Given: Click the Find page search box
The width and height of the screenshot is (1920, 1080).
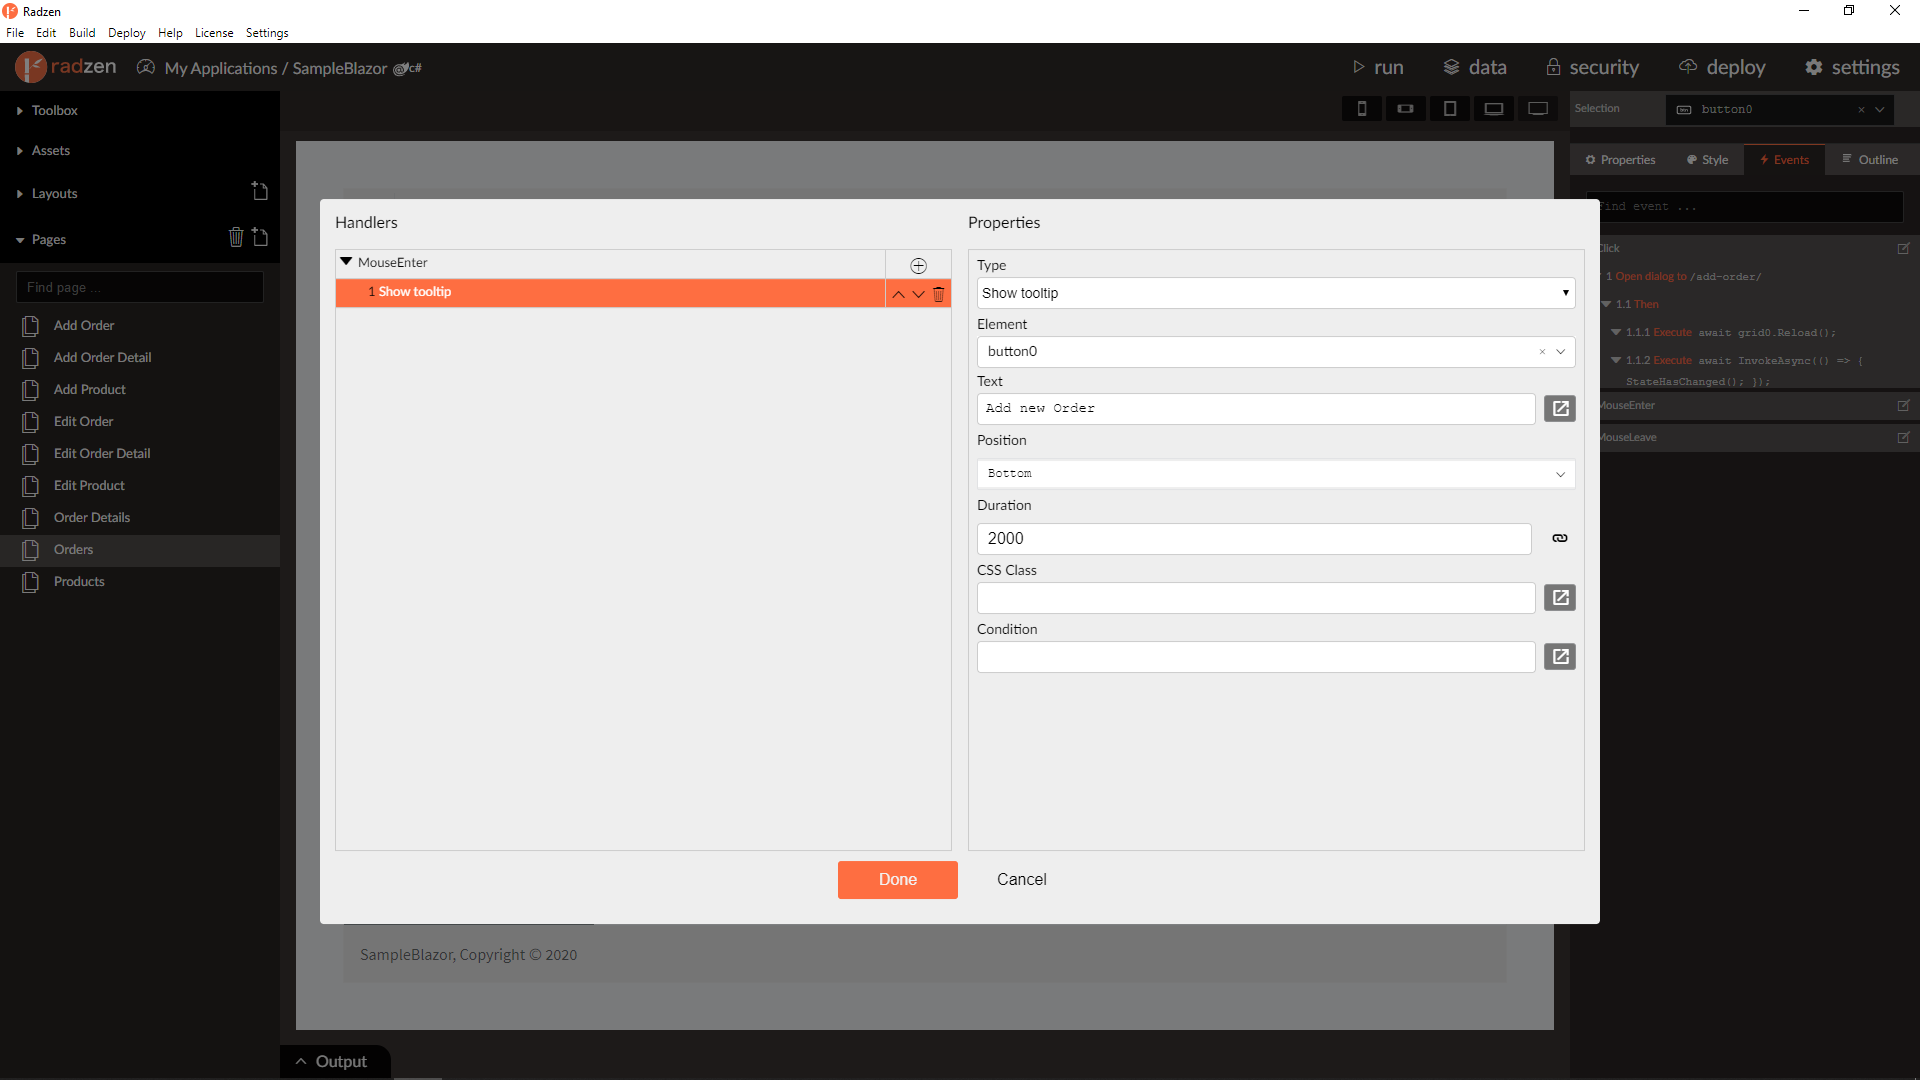Looking at the screenshot, I should click(140, 288).
